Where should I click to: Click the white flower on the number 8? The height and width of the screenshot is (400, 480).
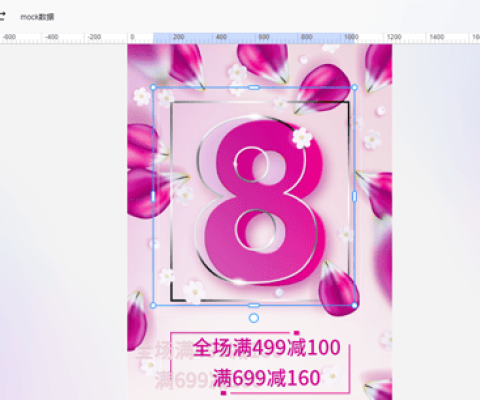click(x=302, y=137)
